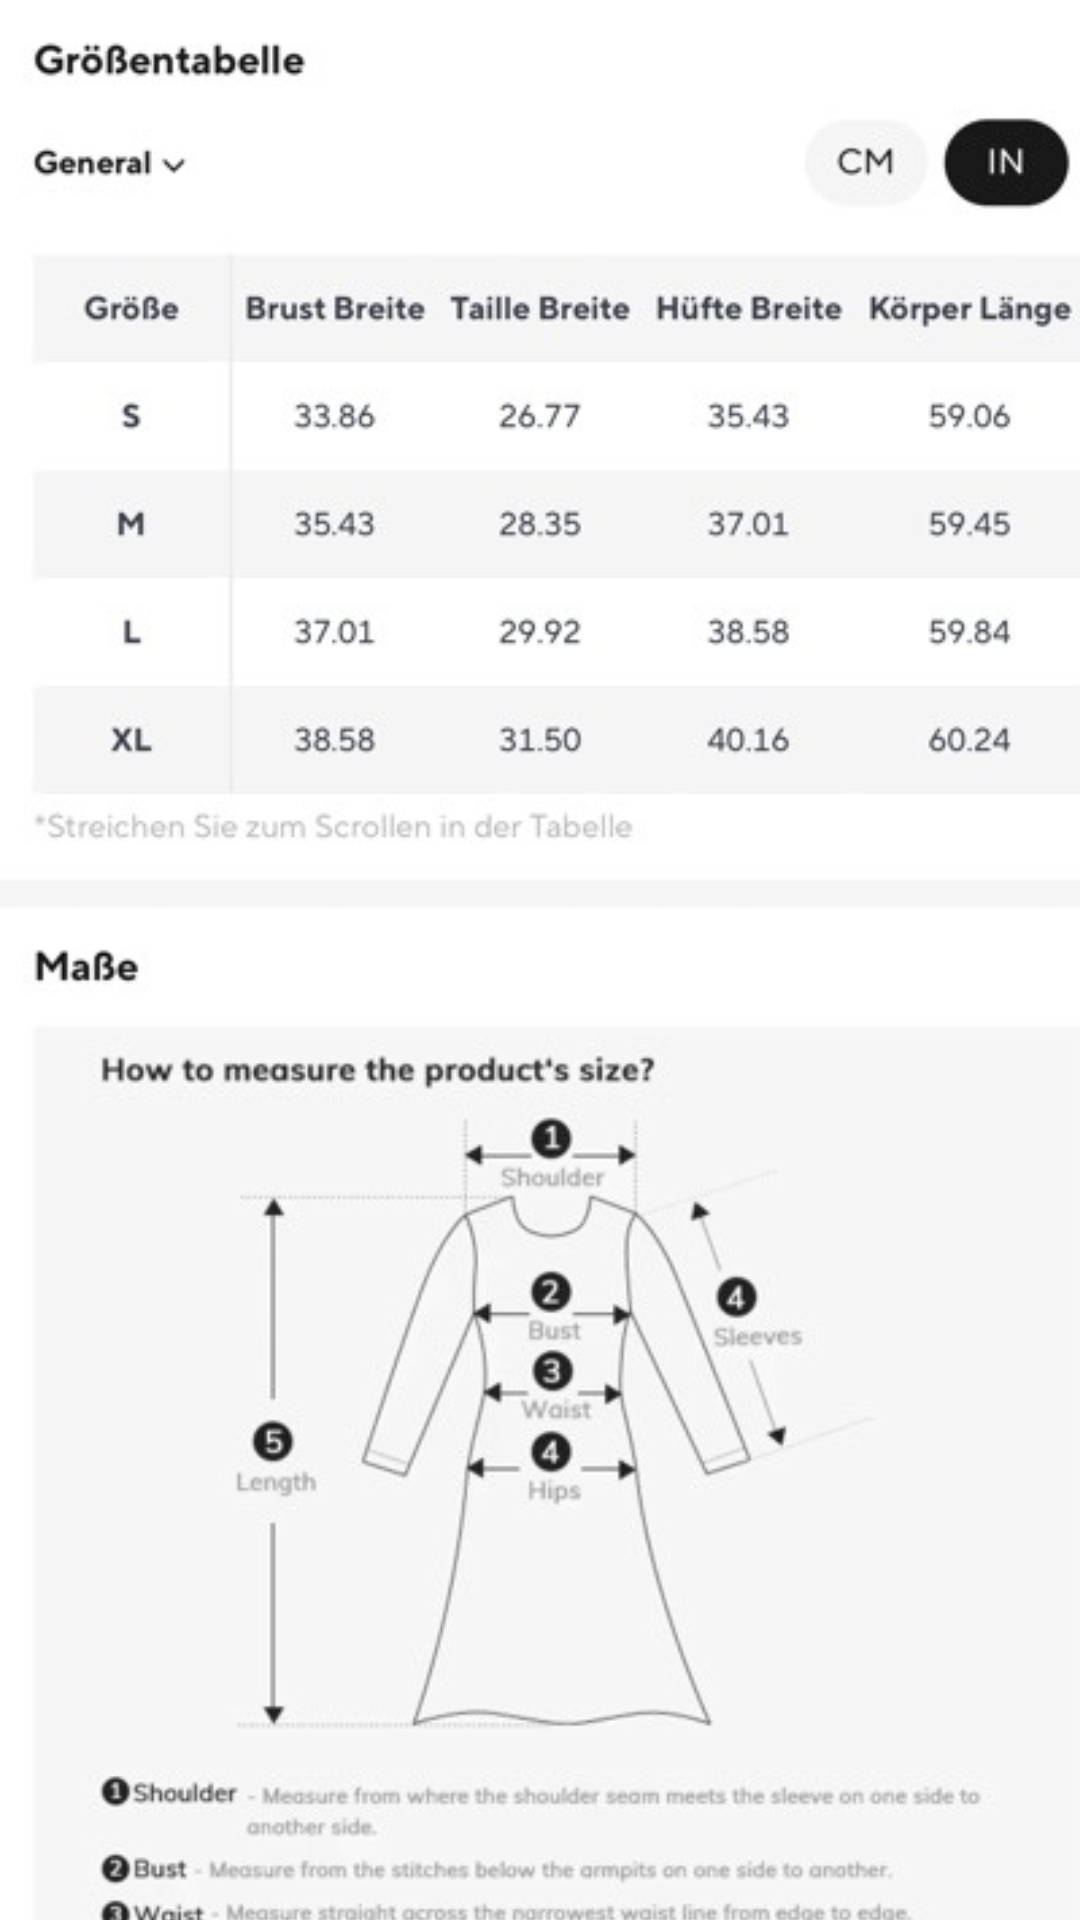Click the number 5 Length marker icon
This screenshot has width=1080, height=1920.
[x=273, y=1442]
